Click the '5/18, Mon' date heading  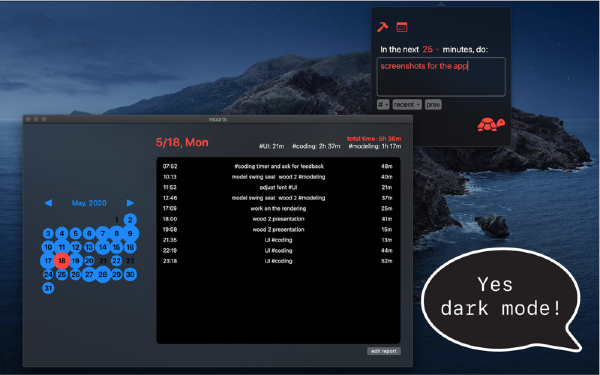[x=182, y=142]
